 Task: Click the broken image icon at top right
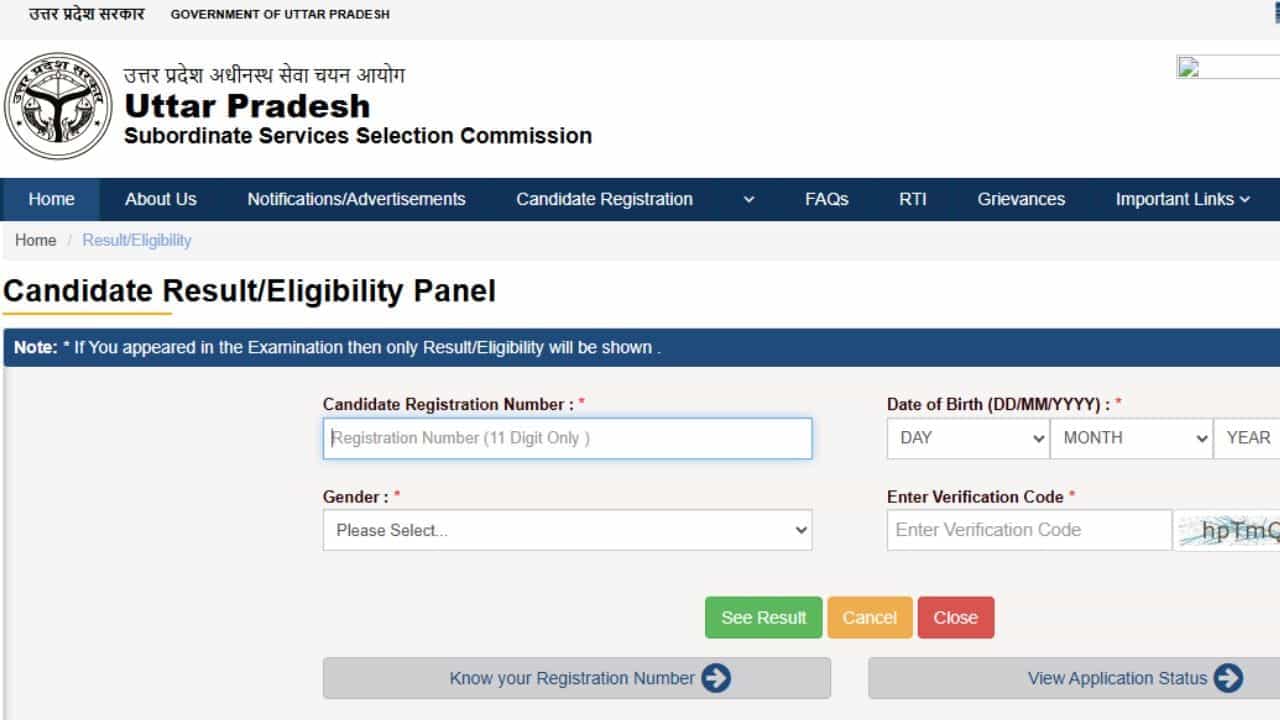click(x=1188, y=68)
